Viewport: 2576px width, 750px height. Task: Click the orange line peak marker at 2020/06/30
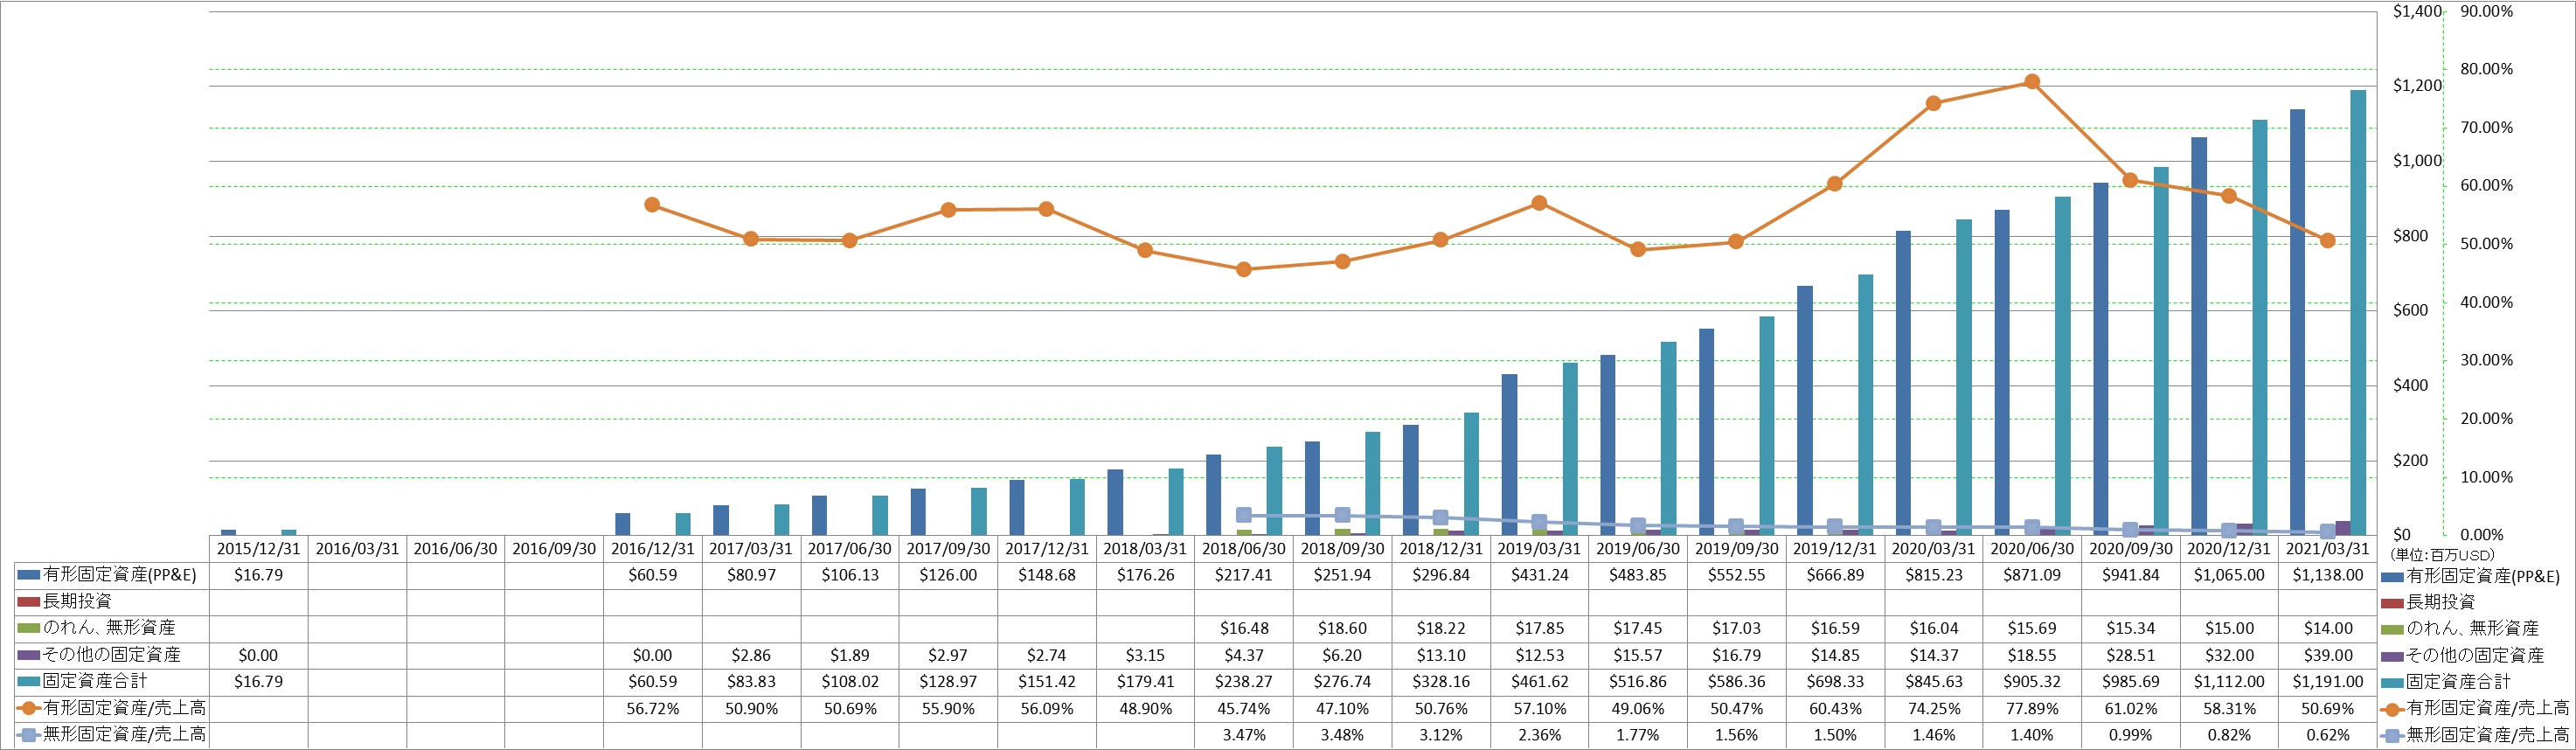pyautogui.click(x=2032, y=82)
